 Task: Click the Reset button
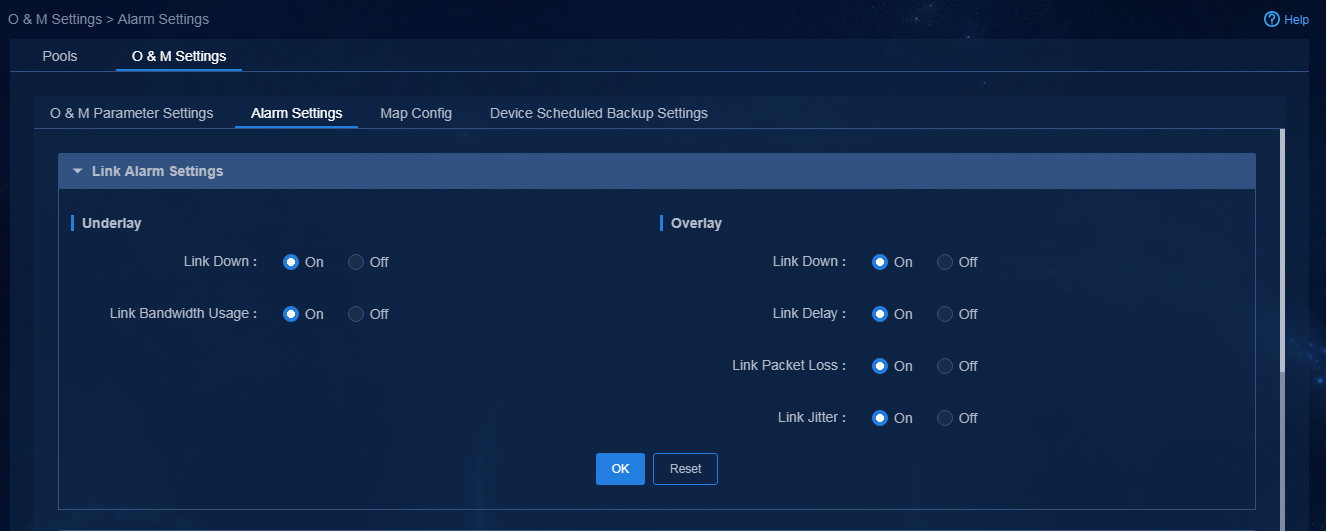point(685,469)
